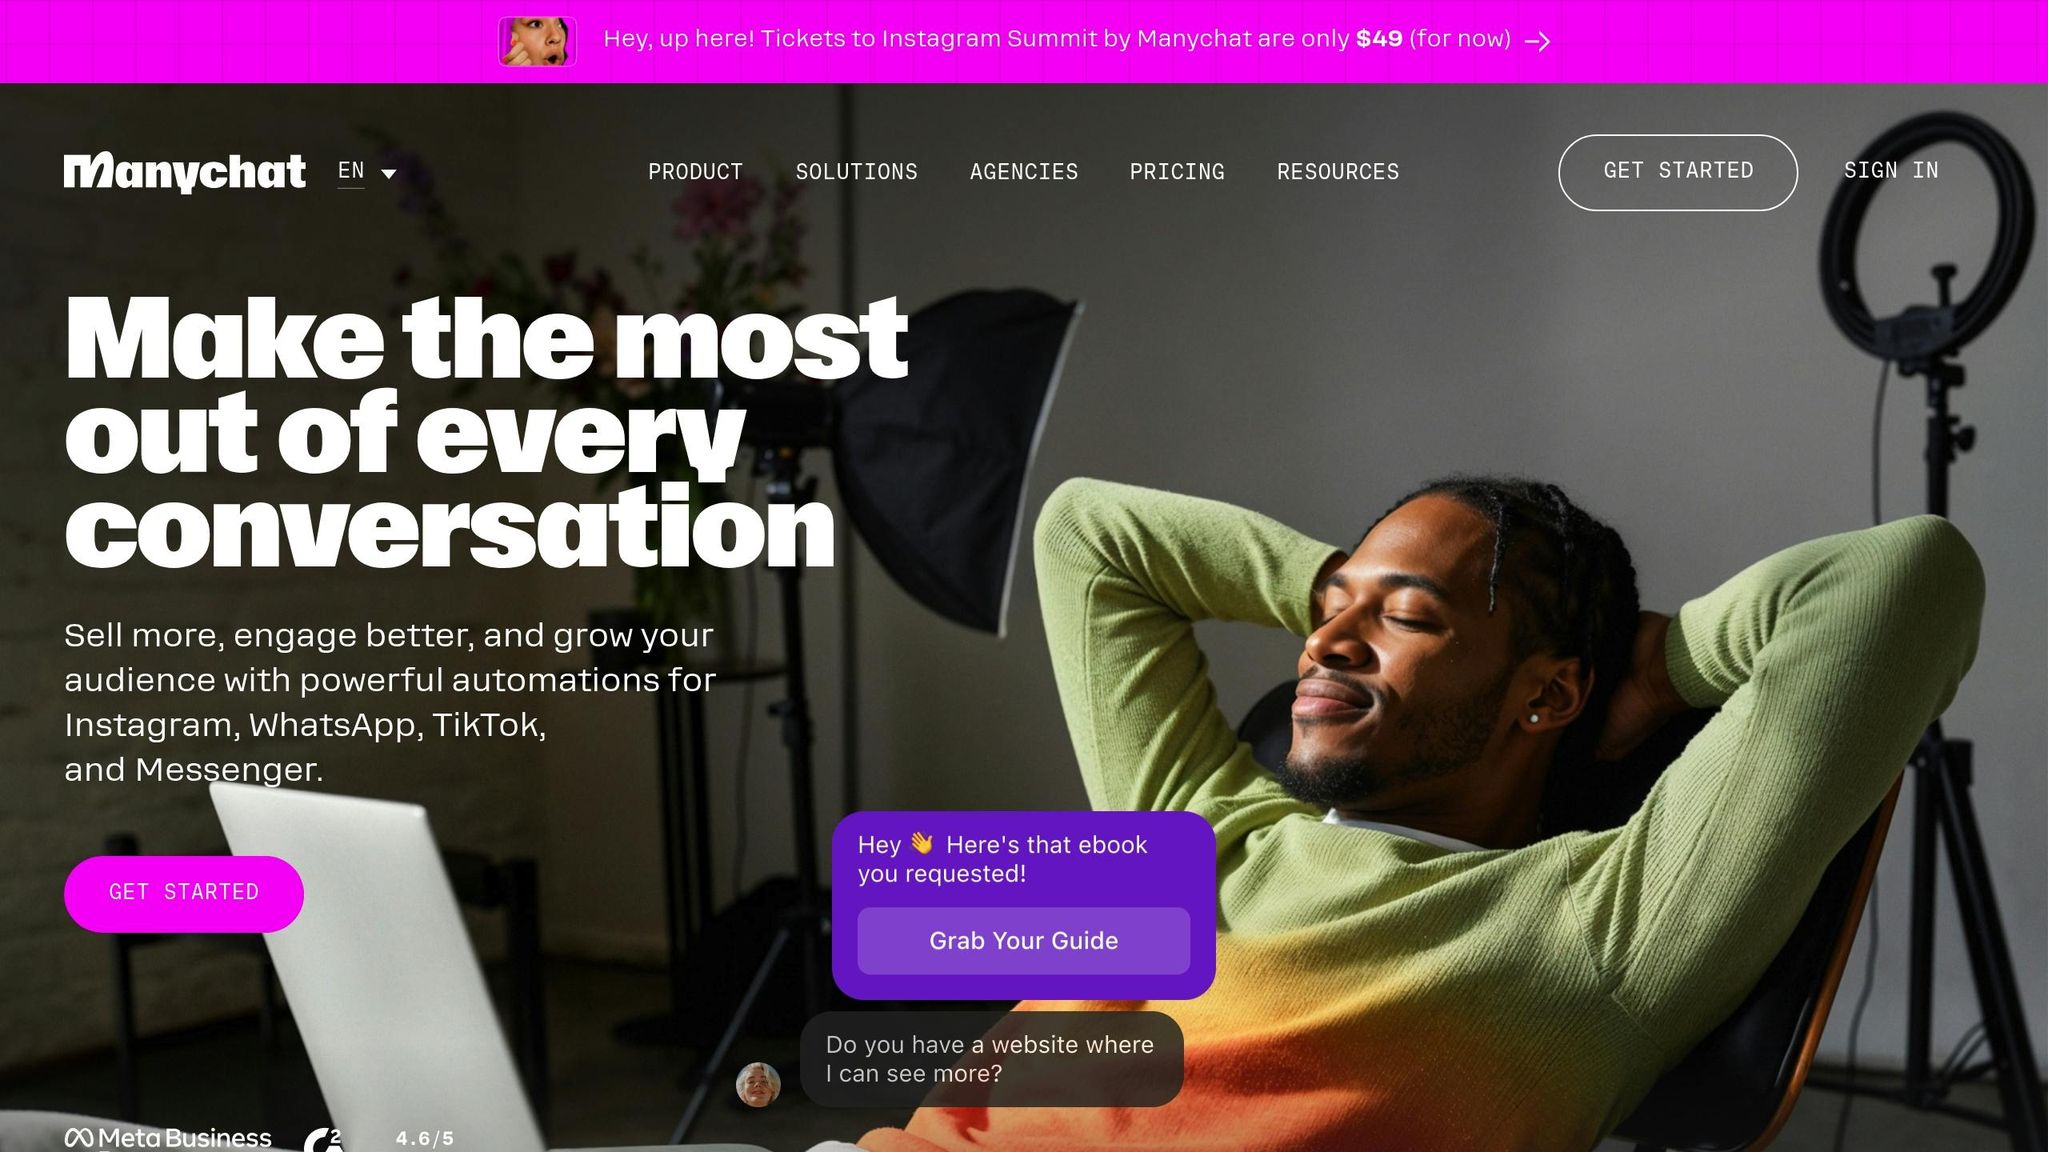Open the Product menu
Screen dimensions: 2048x1152
tap(696, 172)
